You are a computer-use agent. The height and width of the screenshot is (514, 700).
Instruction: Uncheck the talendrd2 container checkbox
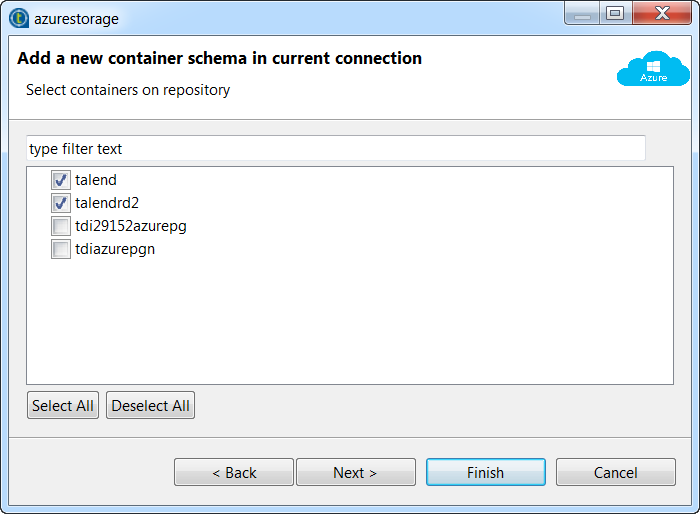(x=61, y=203)
